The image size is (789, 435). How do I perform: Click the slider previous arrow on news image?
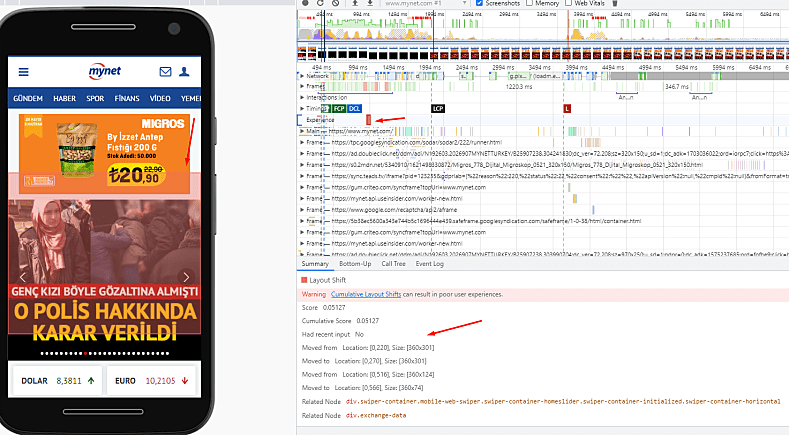[x=23, y=277]
